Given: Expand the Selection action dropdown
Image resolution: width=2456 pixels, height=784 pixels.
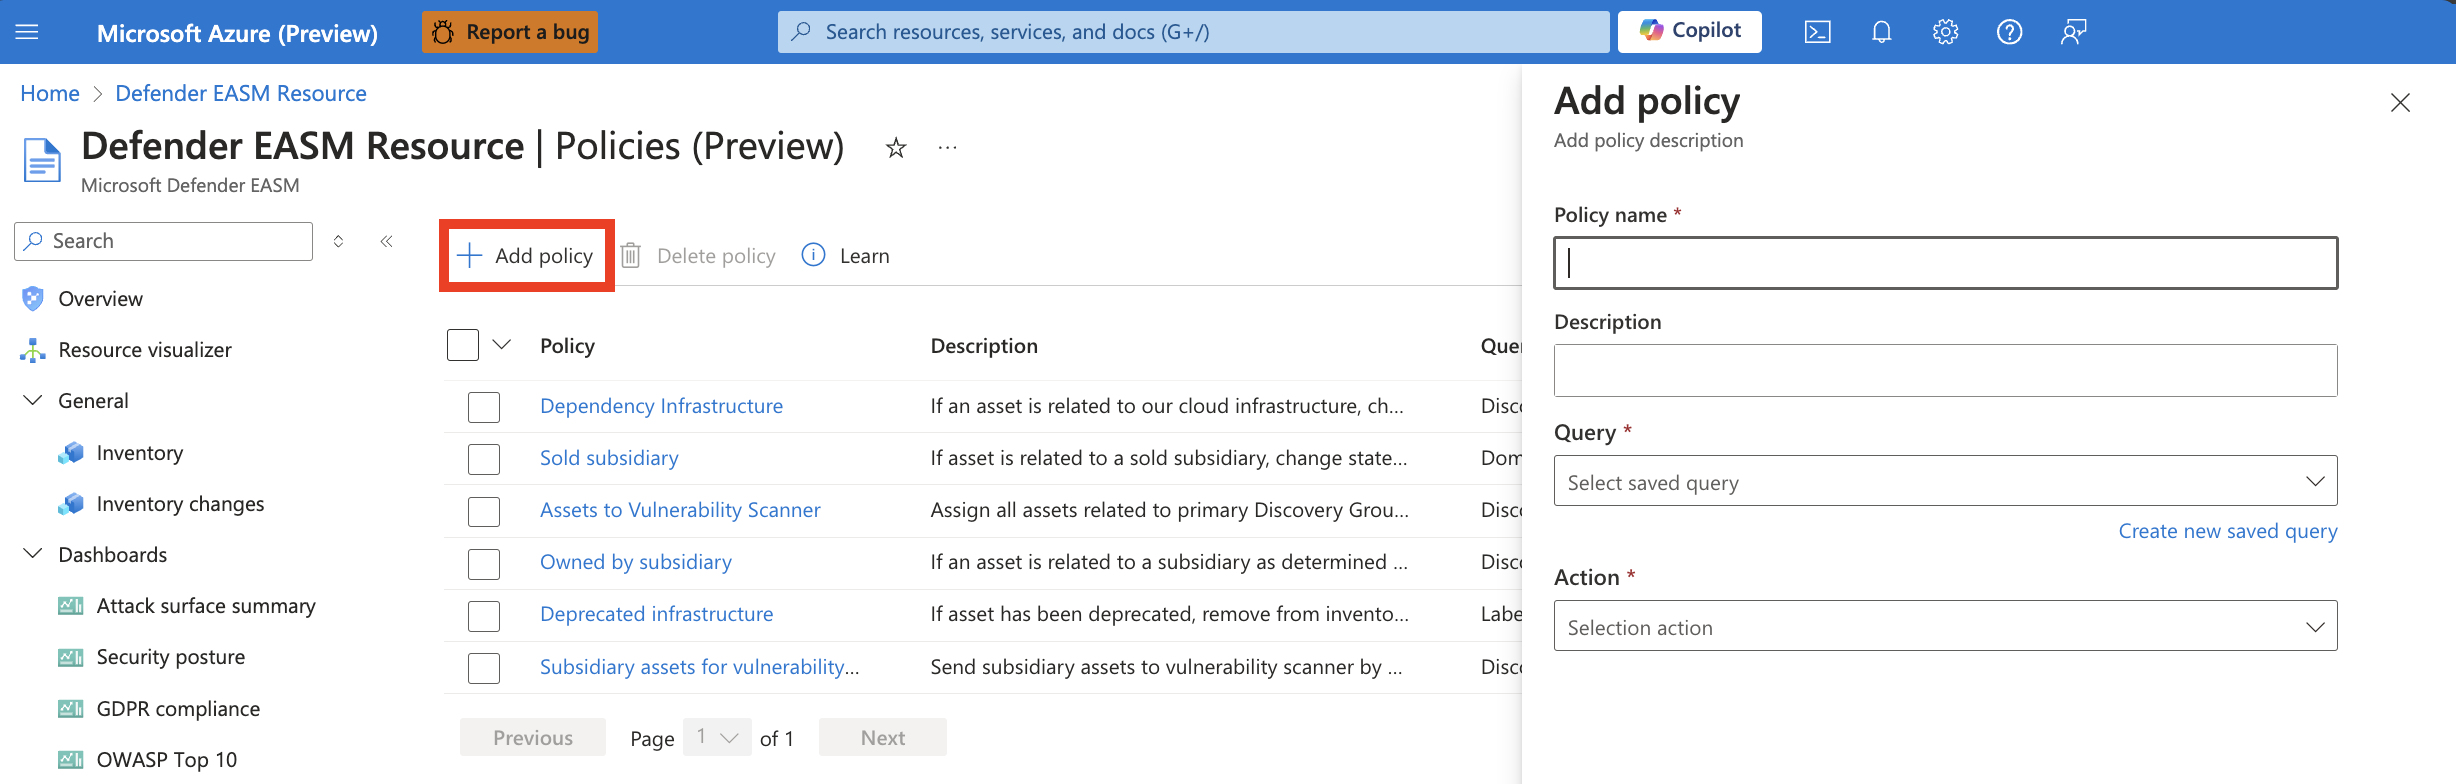Looking at the screenshot, I should point(1945,626).
